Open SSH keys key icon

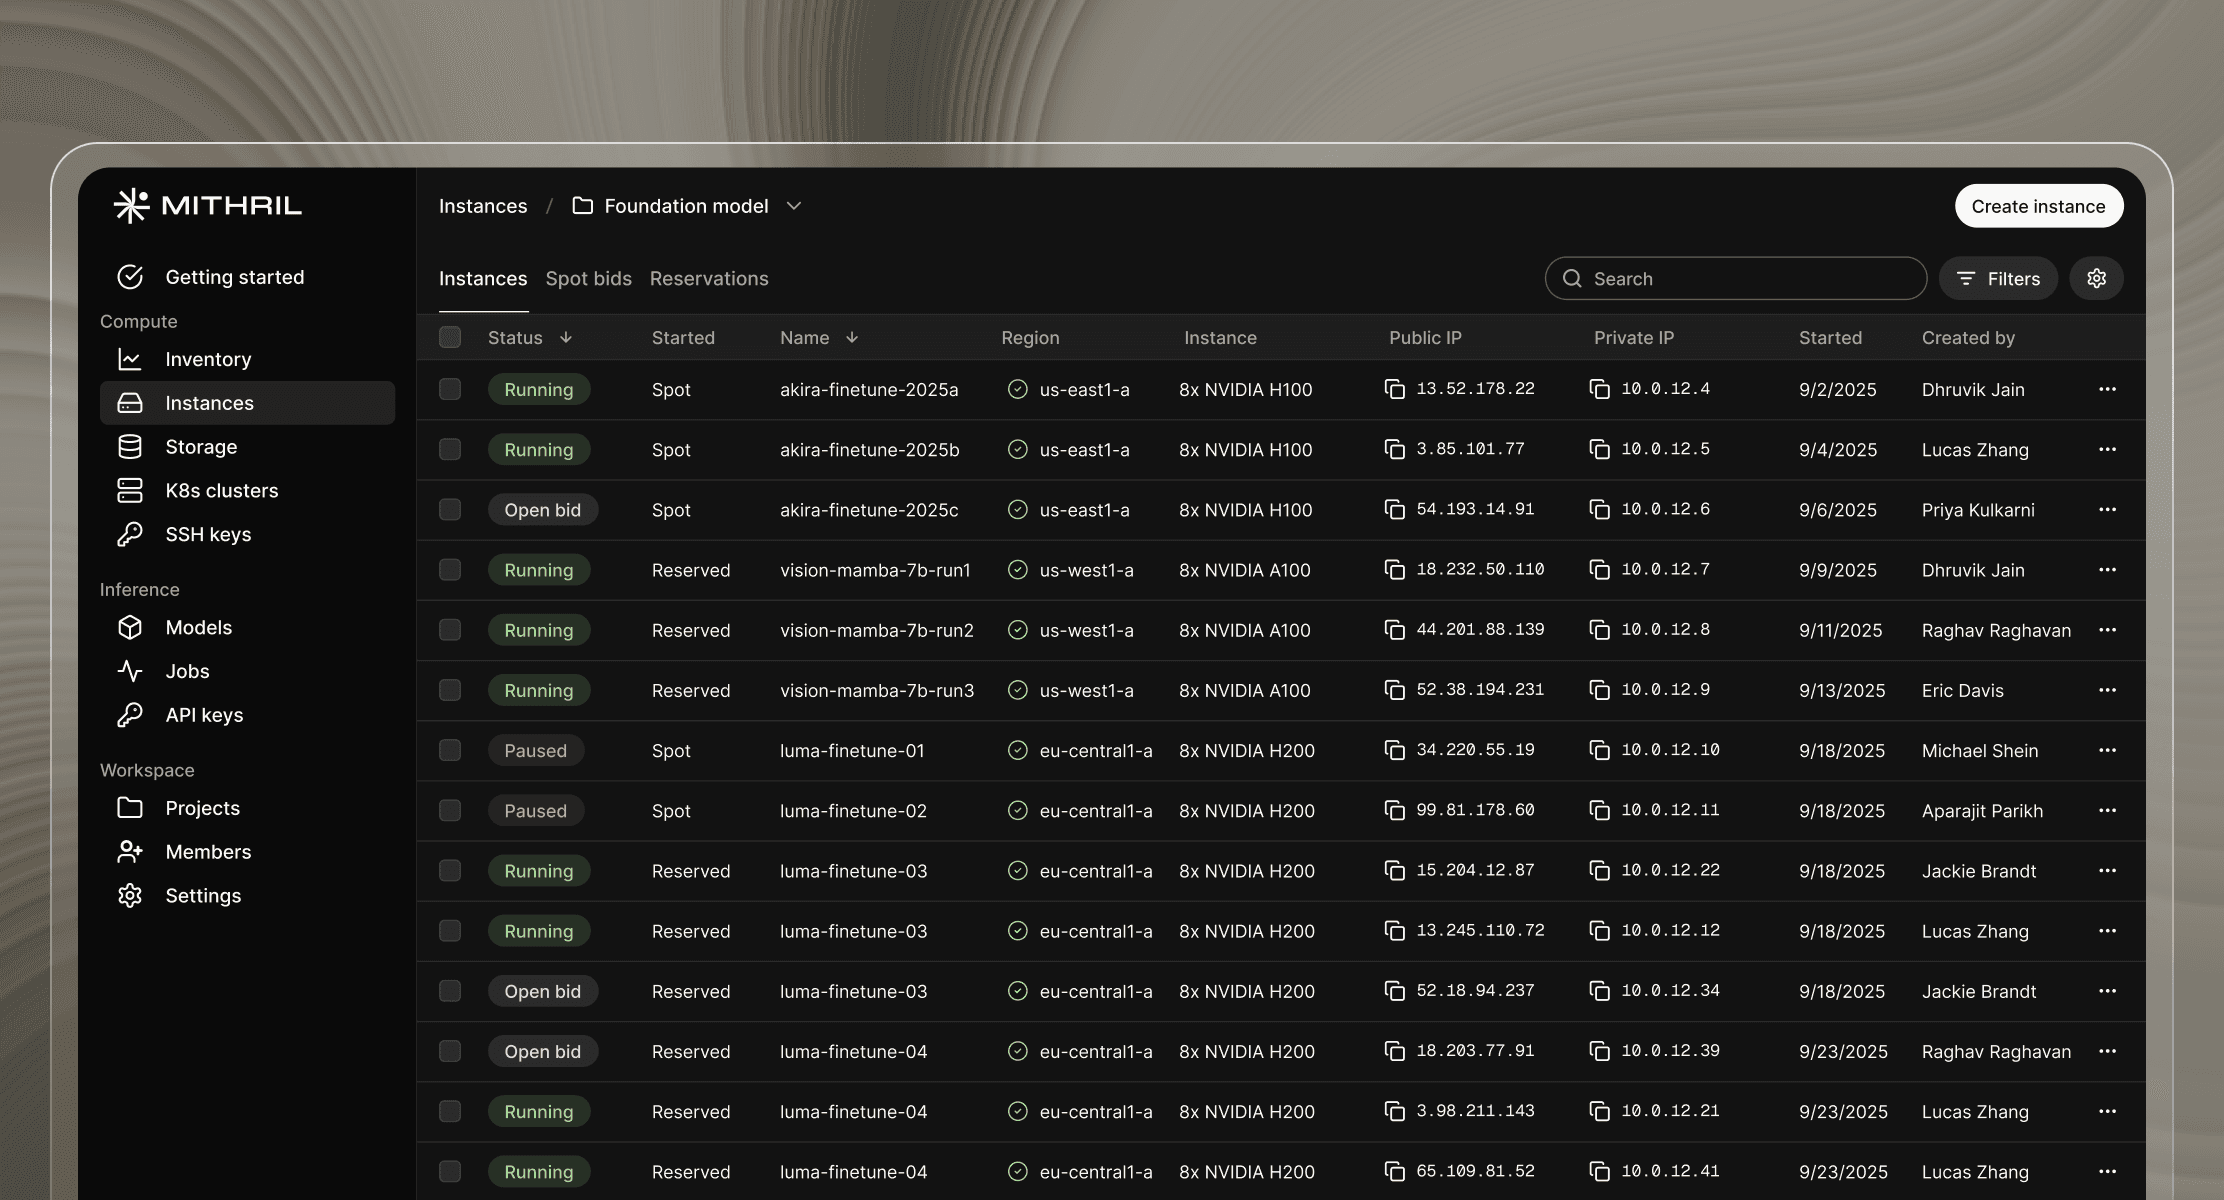130,535
